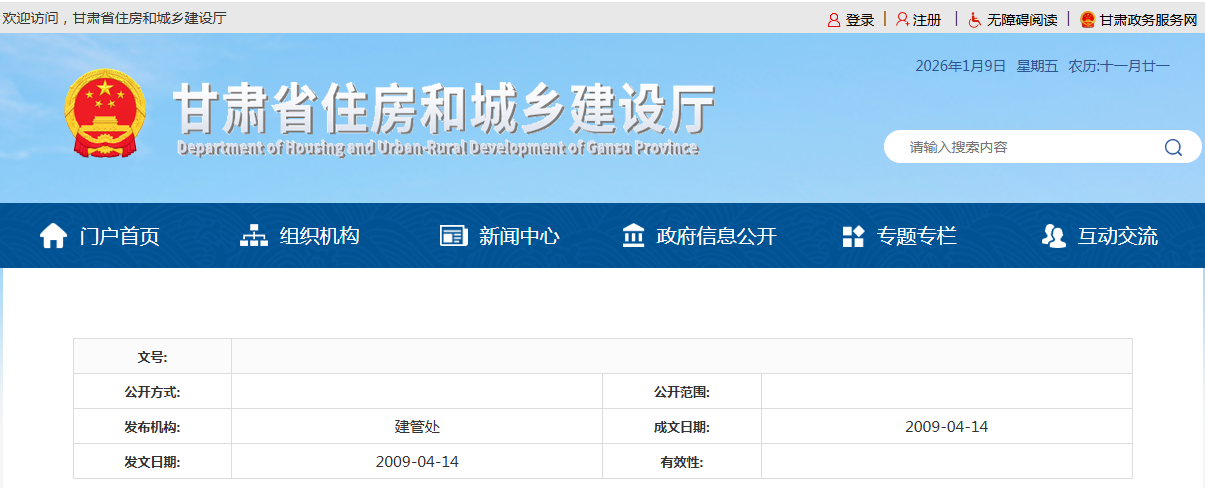The image size is (1205, 488).
Task: Enable 无障碍阅读 accessible reading mode
Action: [x=1021, y=20]
